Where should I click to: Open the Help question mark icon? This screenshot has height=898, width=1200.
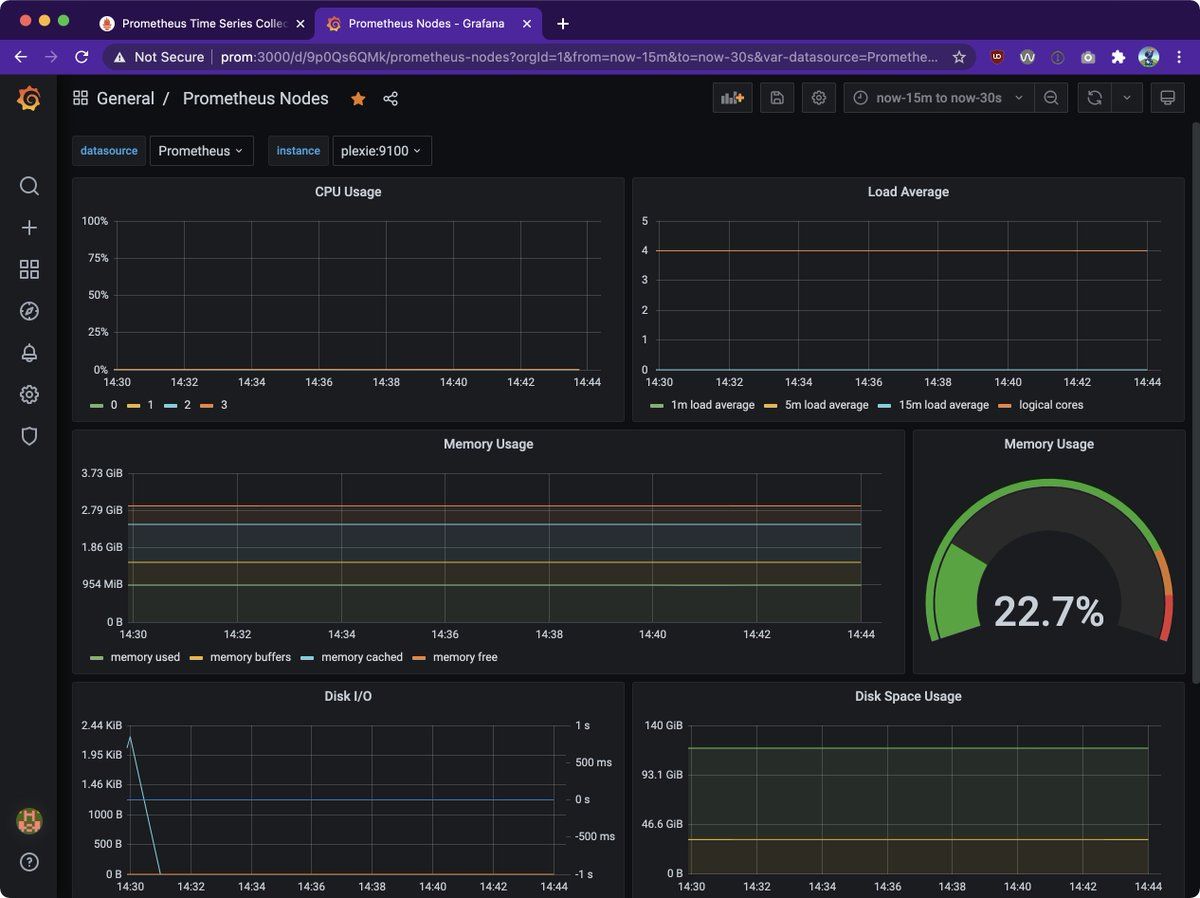[29, 862]
